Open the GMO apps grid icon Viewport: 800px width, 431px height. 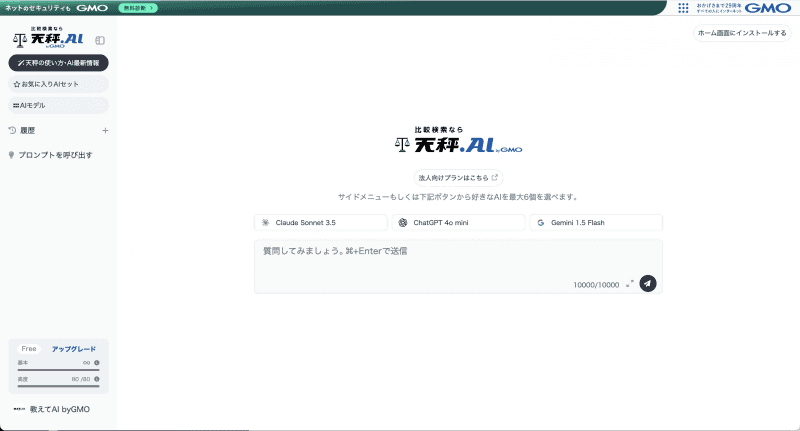pos(683,8)
